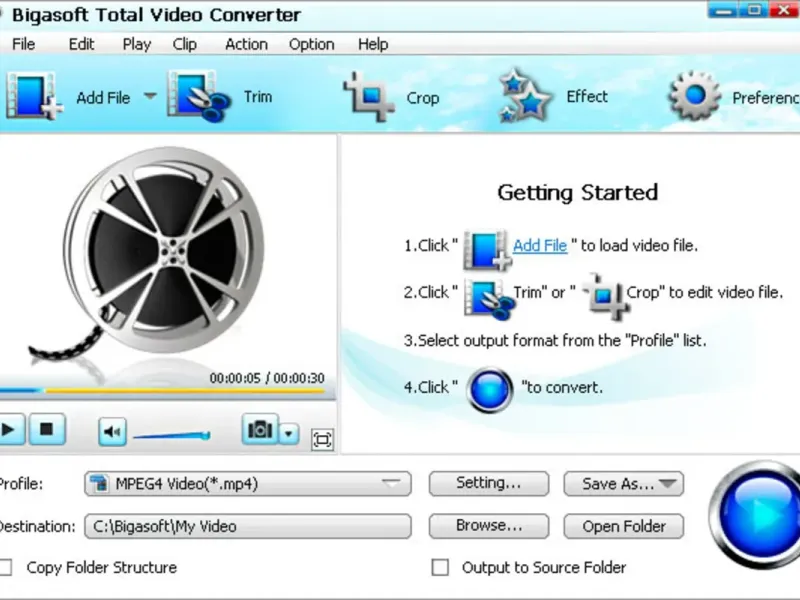Click the Destination path field

[x=248, y=526]
